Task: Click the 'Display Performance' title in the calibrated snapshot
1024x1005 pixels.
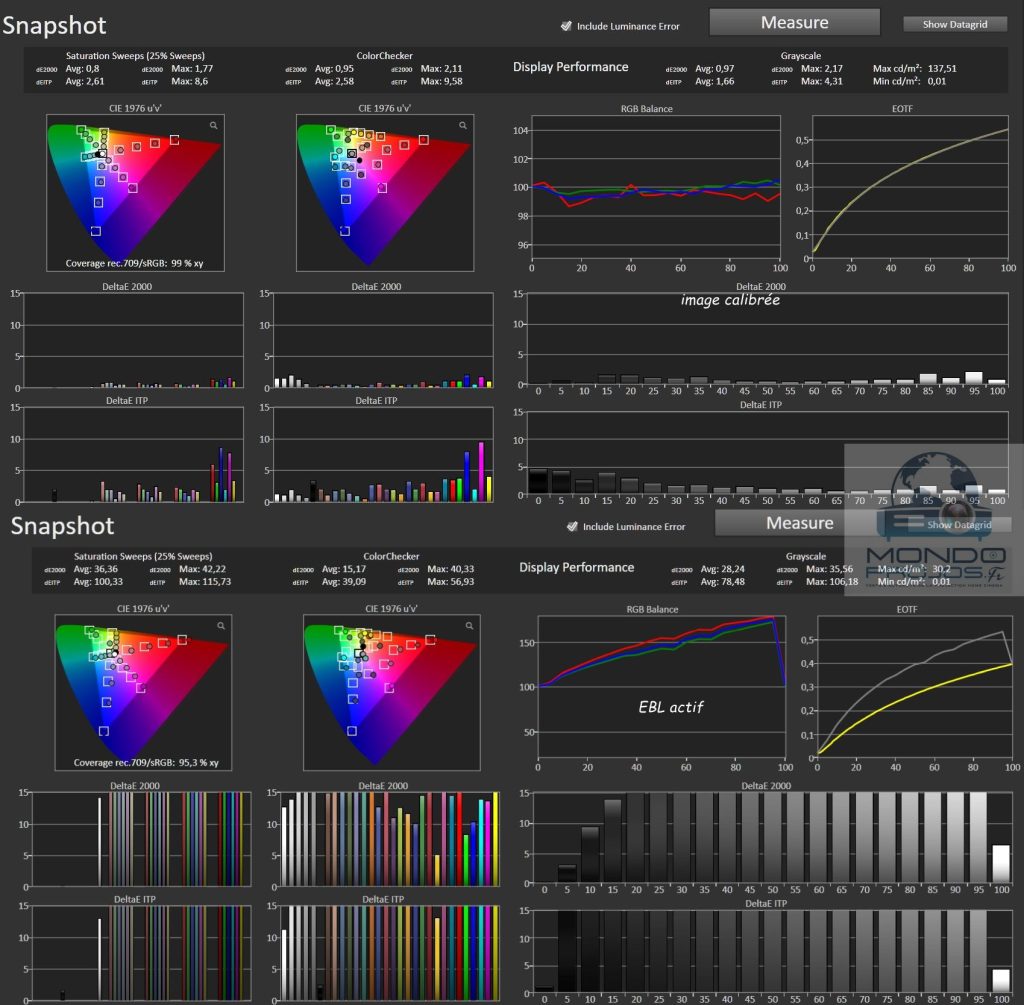Action: click(570, 67)
